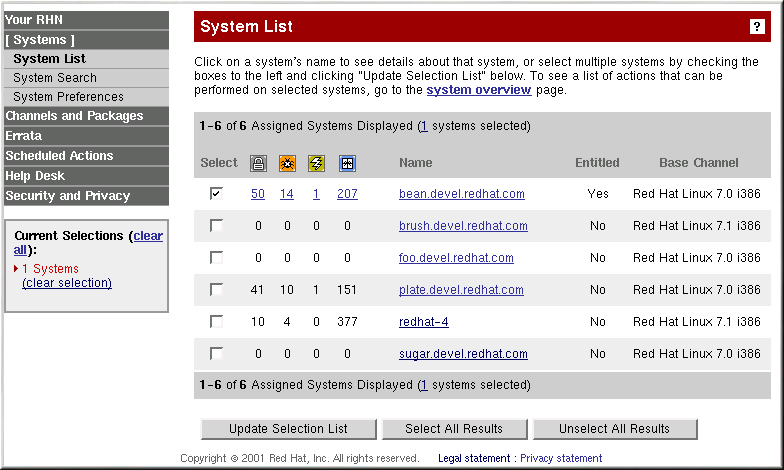The image size is (784, 470).
Task: Expand the Channels and Packages section
Action: pos(74,116)
